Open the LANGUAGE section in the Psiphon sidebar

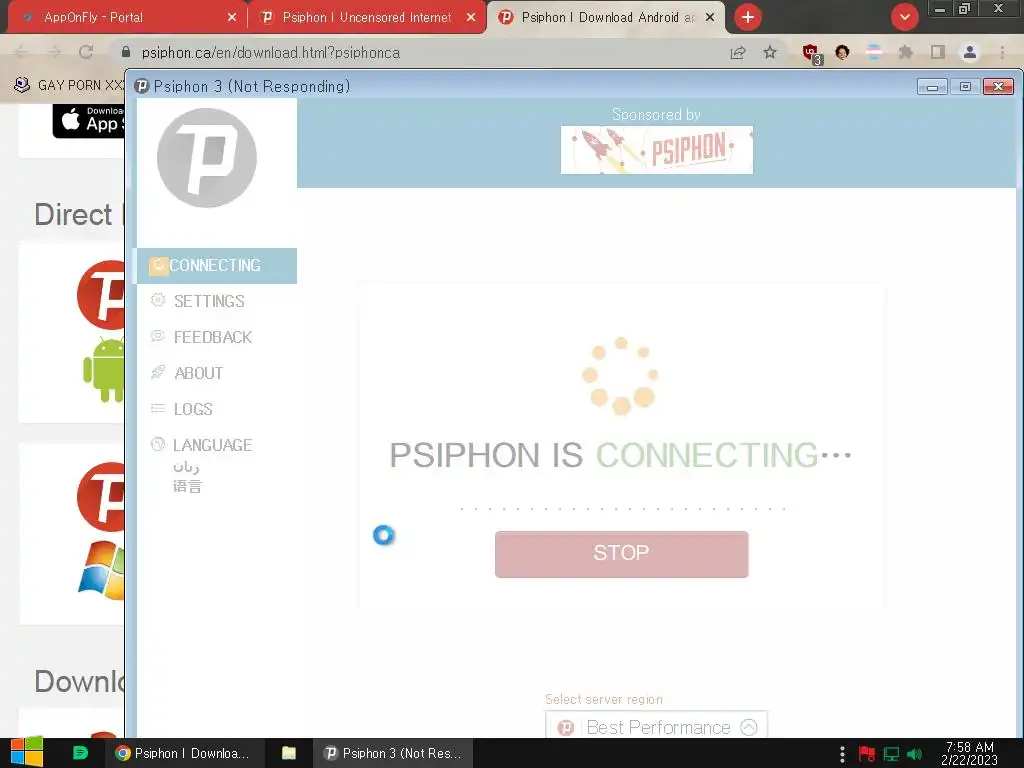pos(212,445)
